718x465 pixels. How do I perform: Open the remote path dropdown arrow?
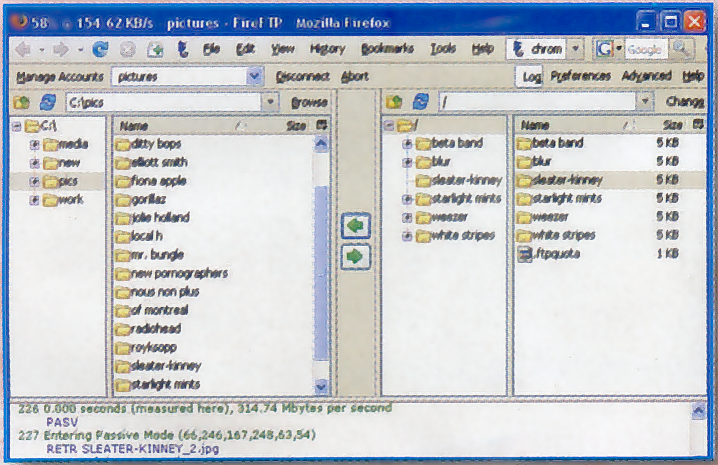tap(645, 101)
